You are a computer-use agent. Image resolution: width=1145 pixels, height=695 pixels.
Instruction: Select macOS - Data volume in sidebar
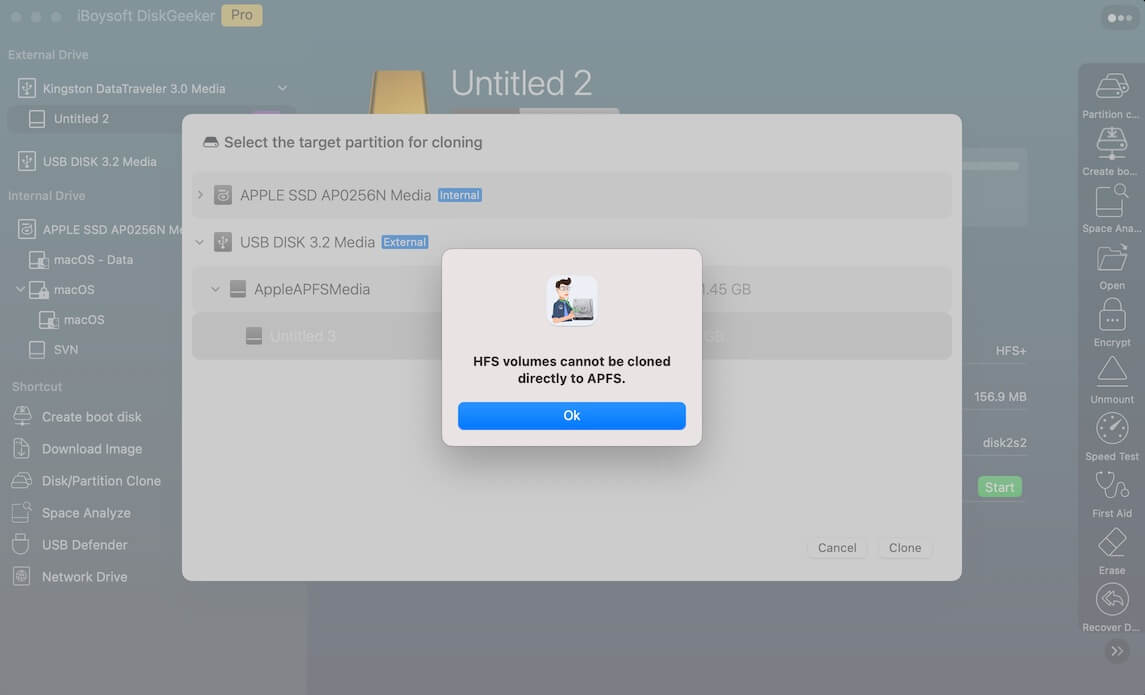click(x=93, y=260)
